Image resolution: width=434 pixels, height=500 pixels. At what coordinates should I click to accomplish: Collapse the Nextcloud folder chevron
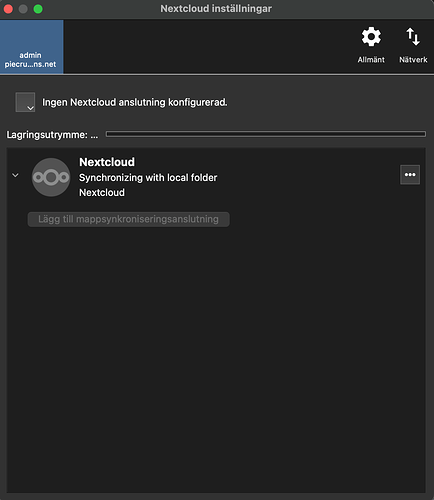click(x=15, y=175)
